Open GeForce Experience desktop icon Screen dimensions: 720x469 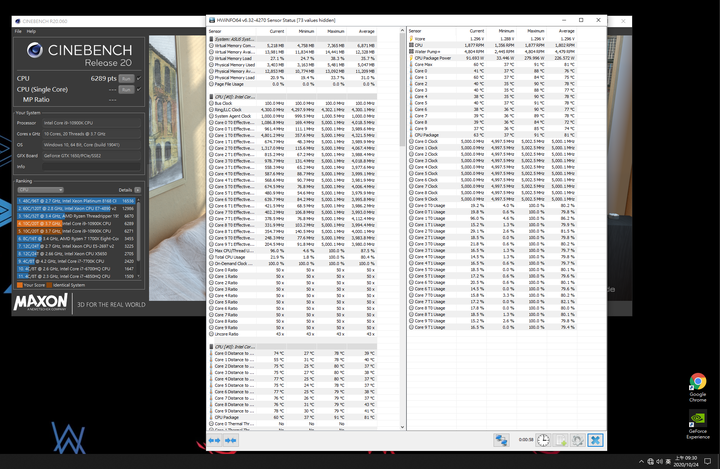(x=698, y=424)
